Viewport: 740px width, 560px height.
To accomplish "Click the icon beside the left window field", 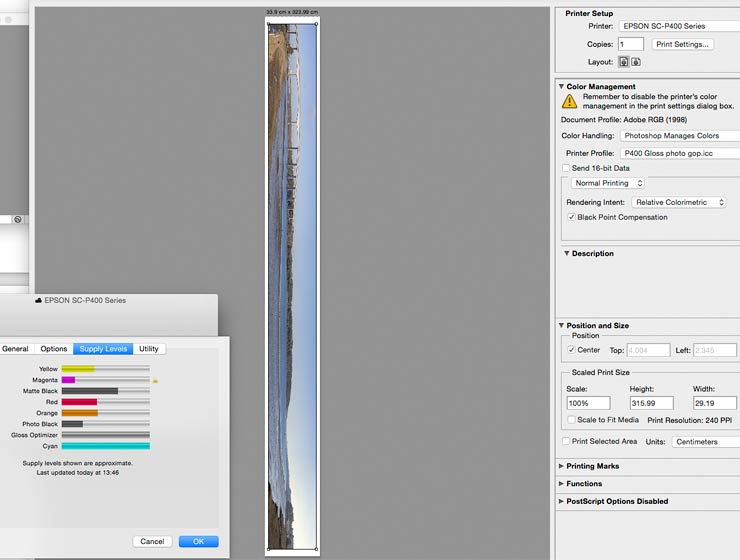I will [x=17, y=219].
